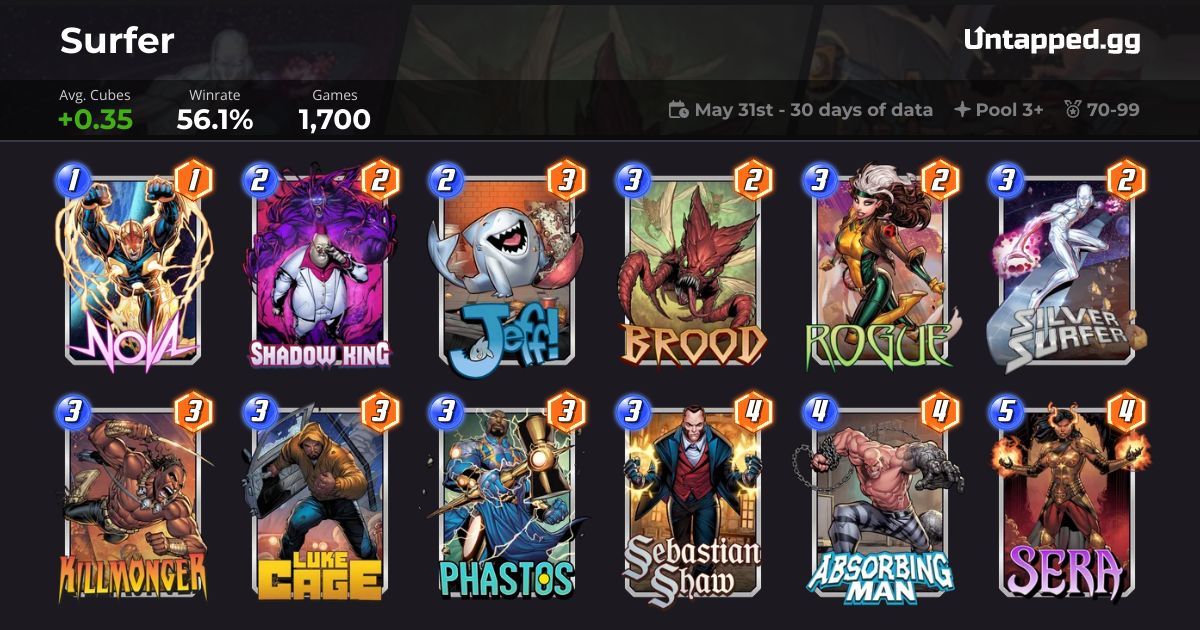Click Sebastian Shaw's orange power badge
Screen dimensions: 1200x630
point(753,411)
